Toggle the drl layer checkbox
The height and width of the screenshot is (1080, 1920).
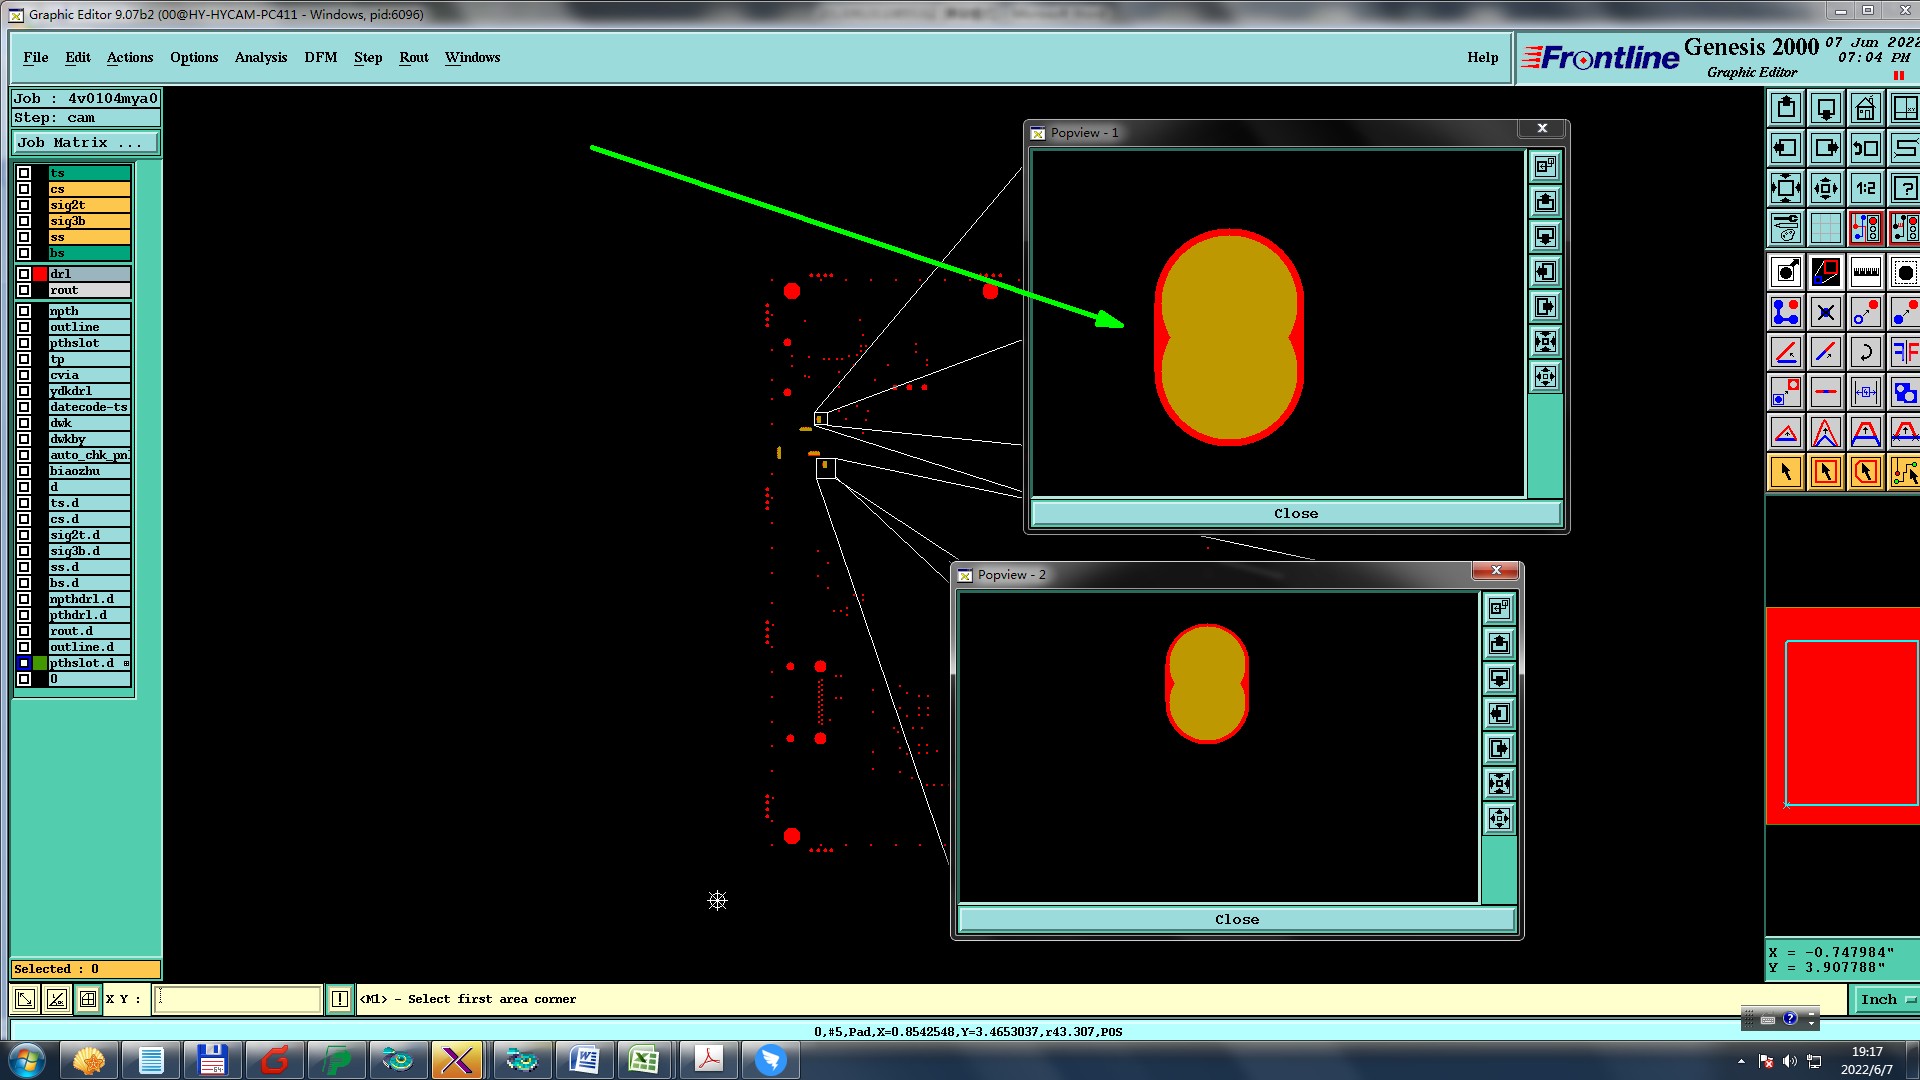[24, 274]
